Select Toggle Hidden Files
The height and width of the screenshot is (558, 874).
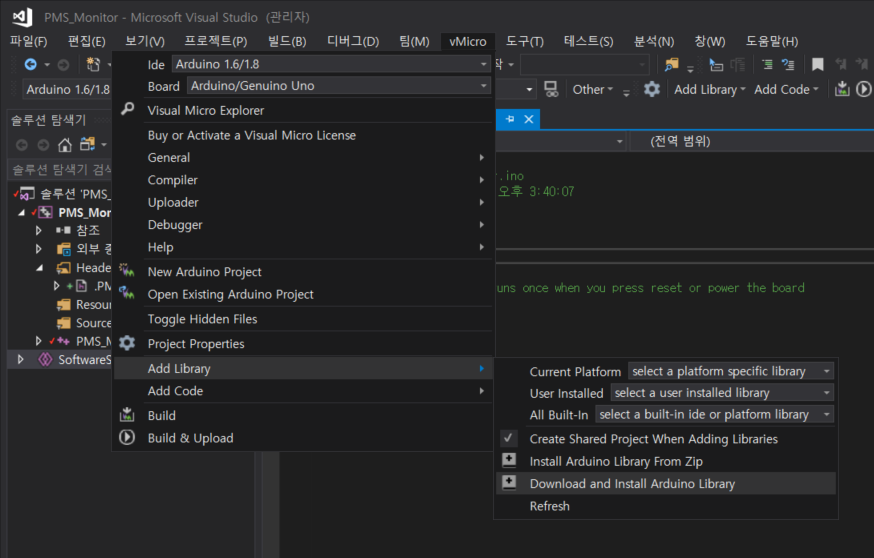[304, 319]
